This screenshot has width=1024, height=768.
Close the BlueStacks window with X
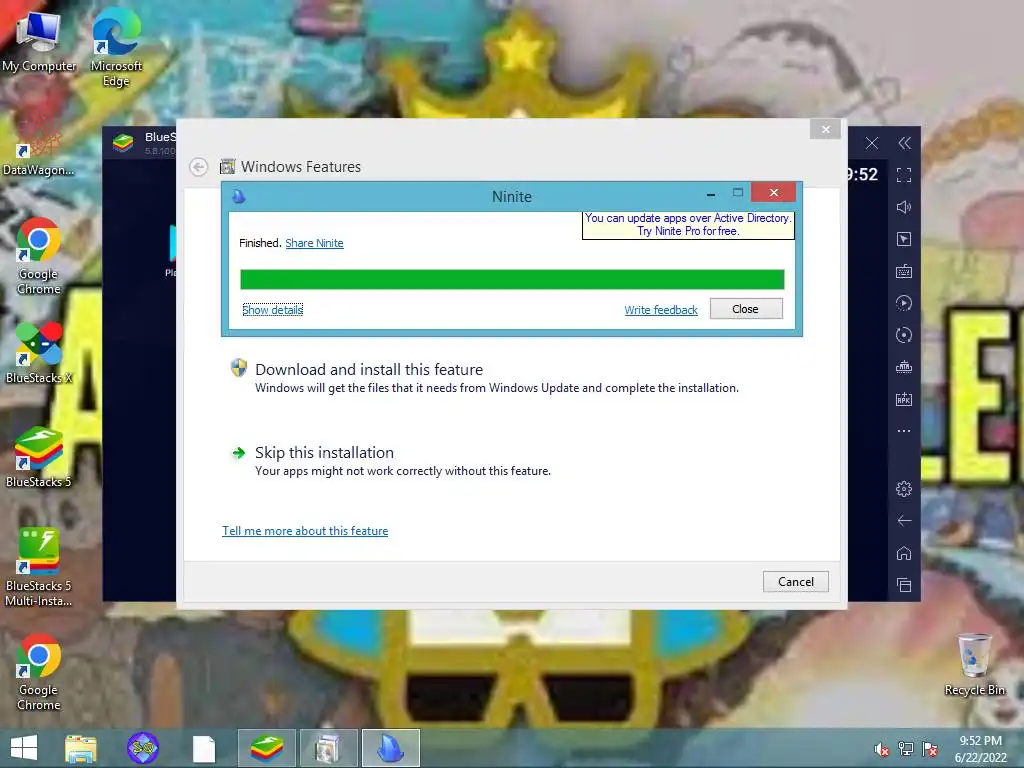pos(872,143)
